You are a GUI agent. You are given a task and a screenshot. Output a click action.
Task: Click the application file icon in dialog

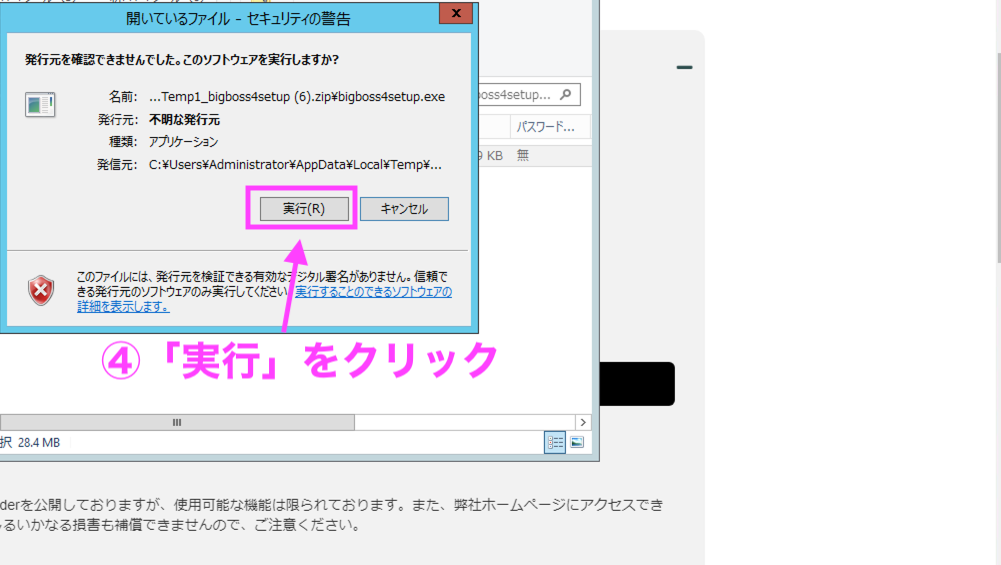tap(40, 105)
